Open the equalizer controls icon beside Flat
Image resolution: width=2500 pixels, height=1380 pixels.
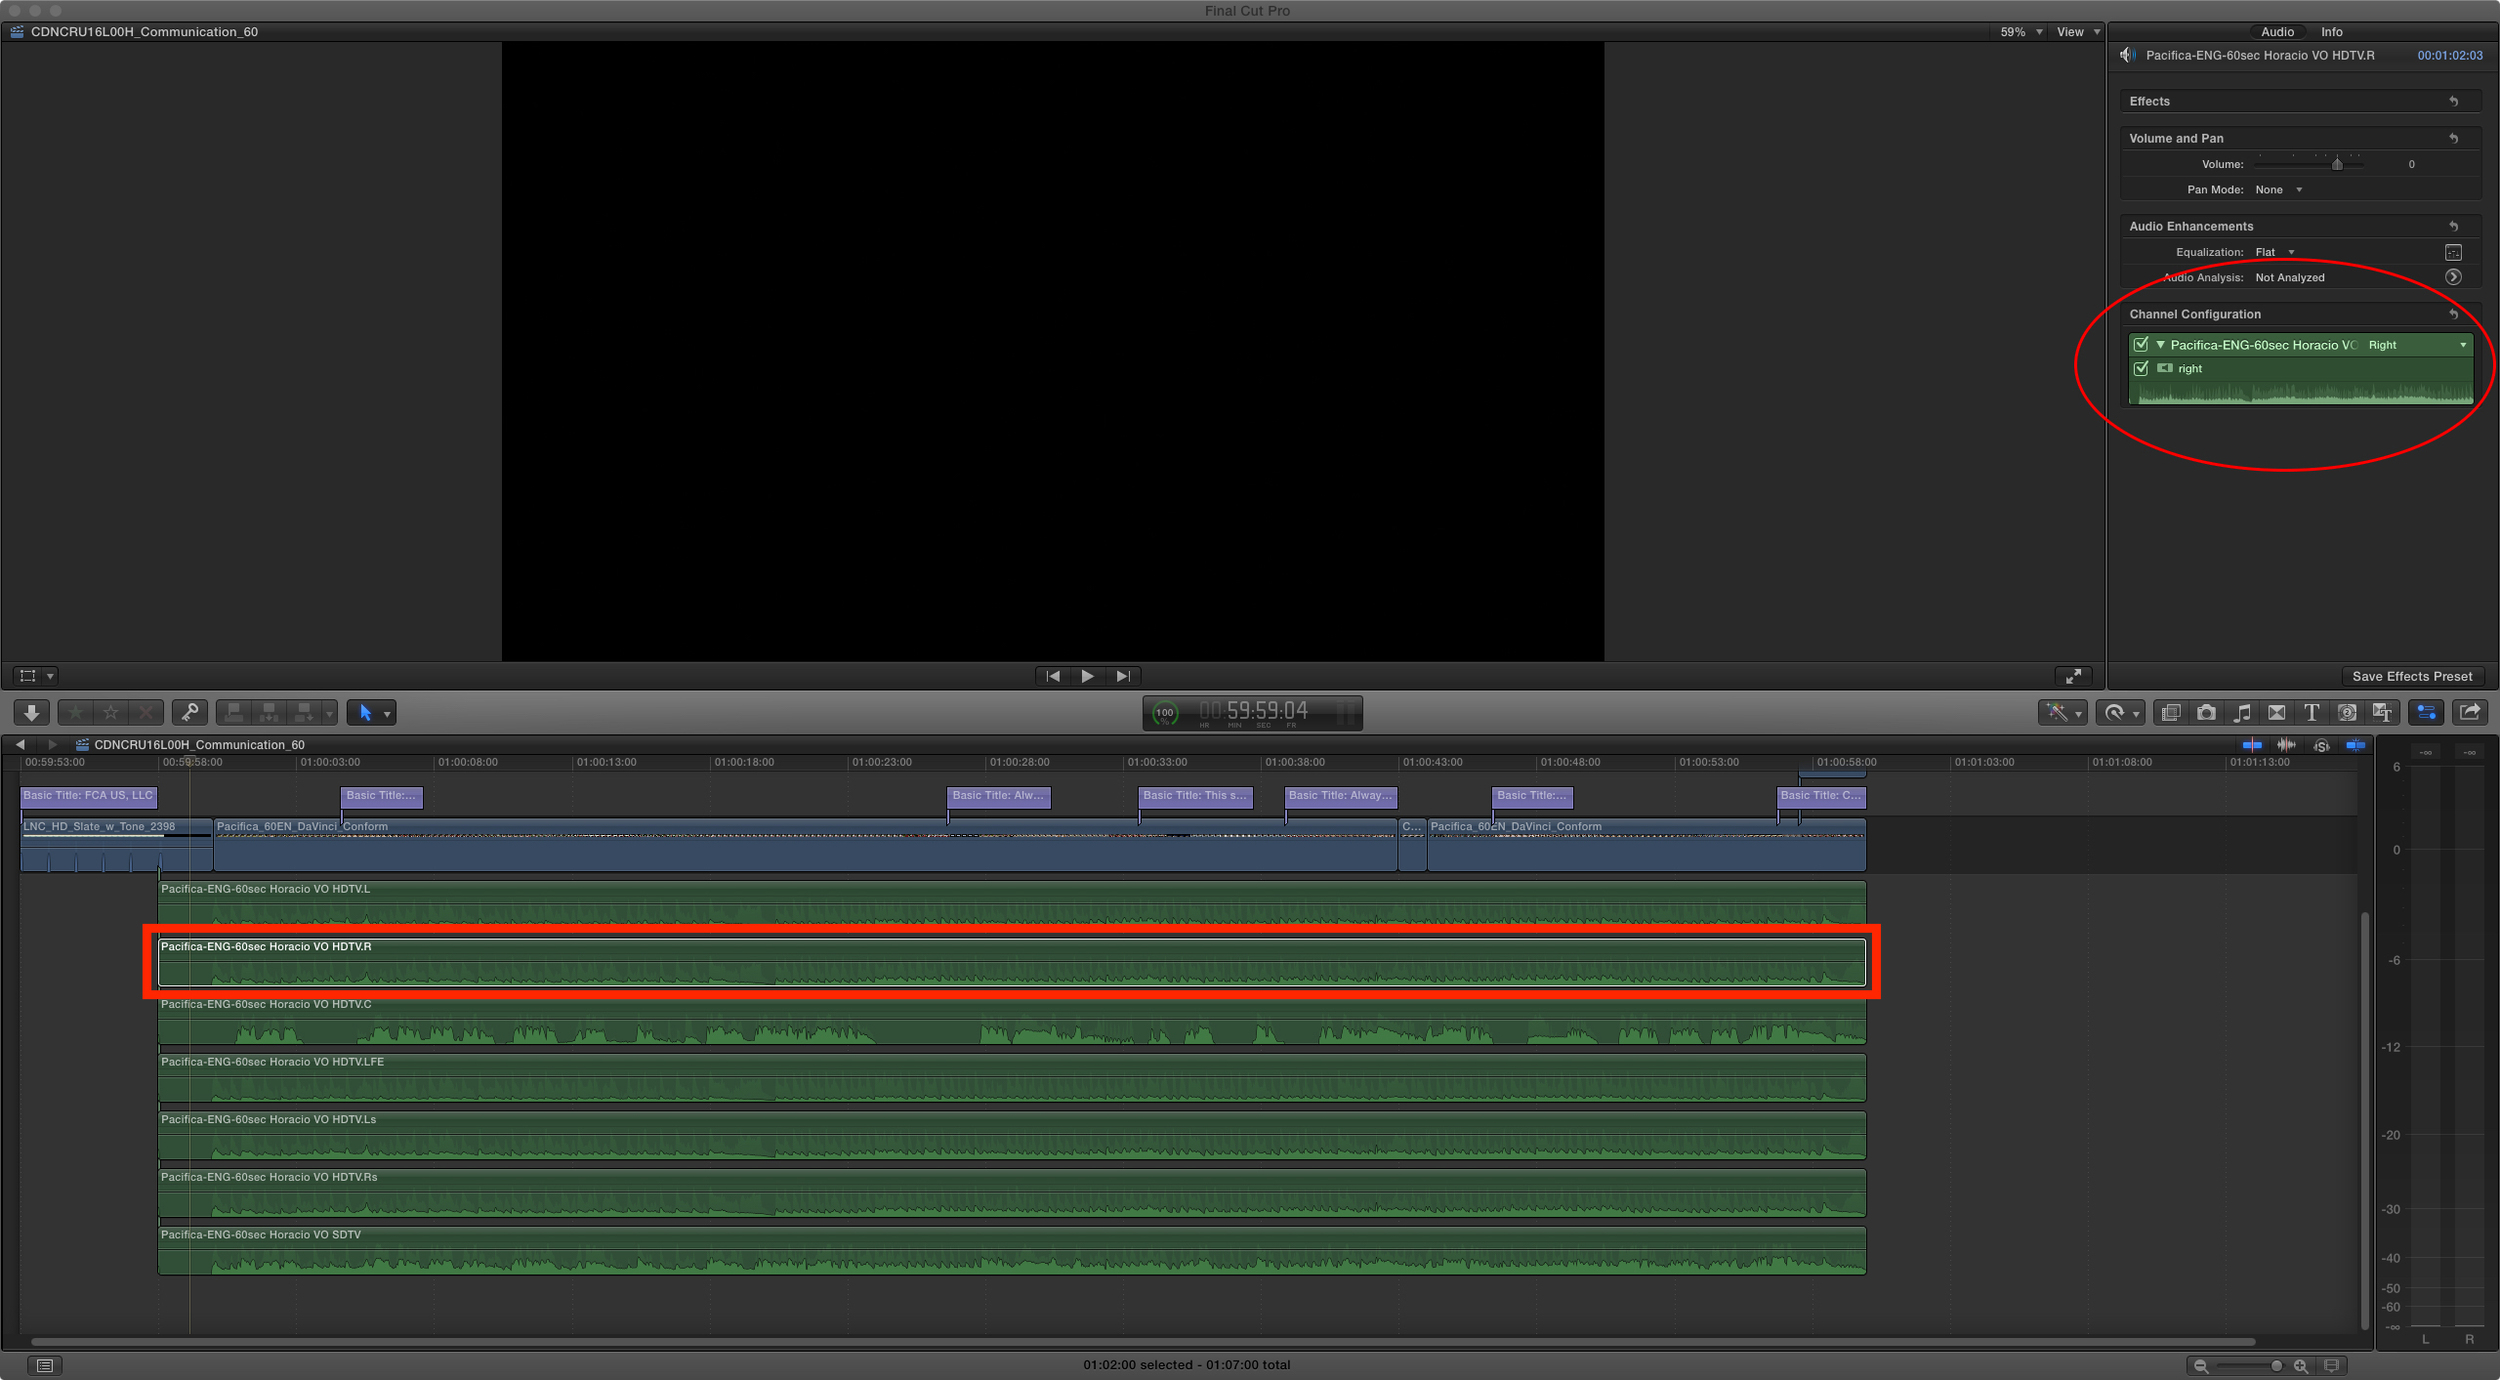tap(2453, 252)
